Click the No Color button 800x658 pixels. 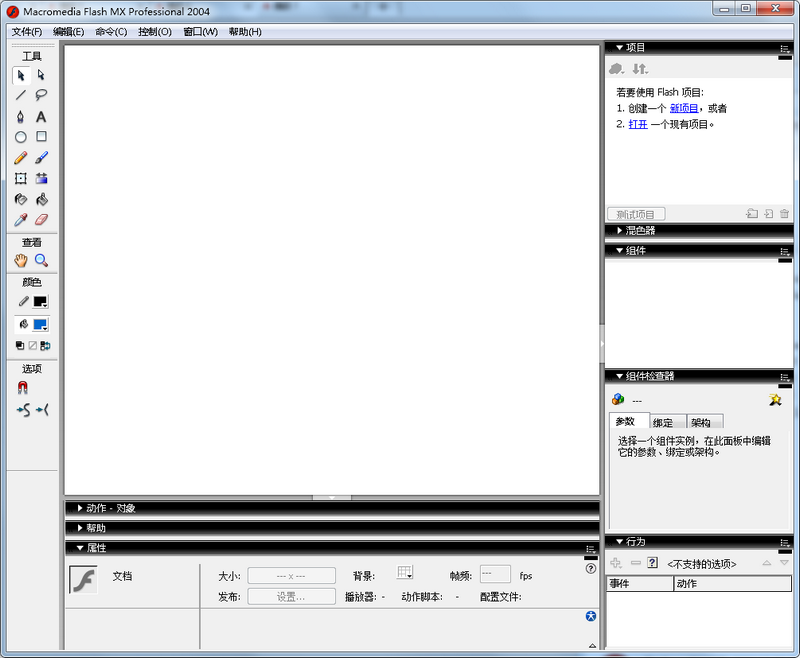[32, 346]
